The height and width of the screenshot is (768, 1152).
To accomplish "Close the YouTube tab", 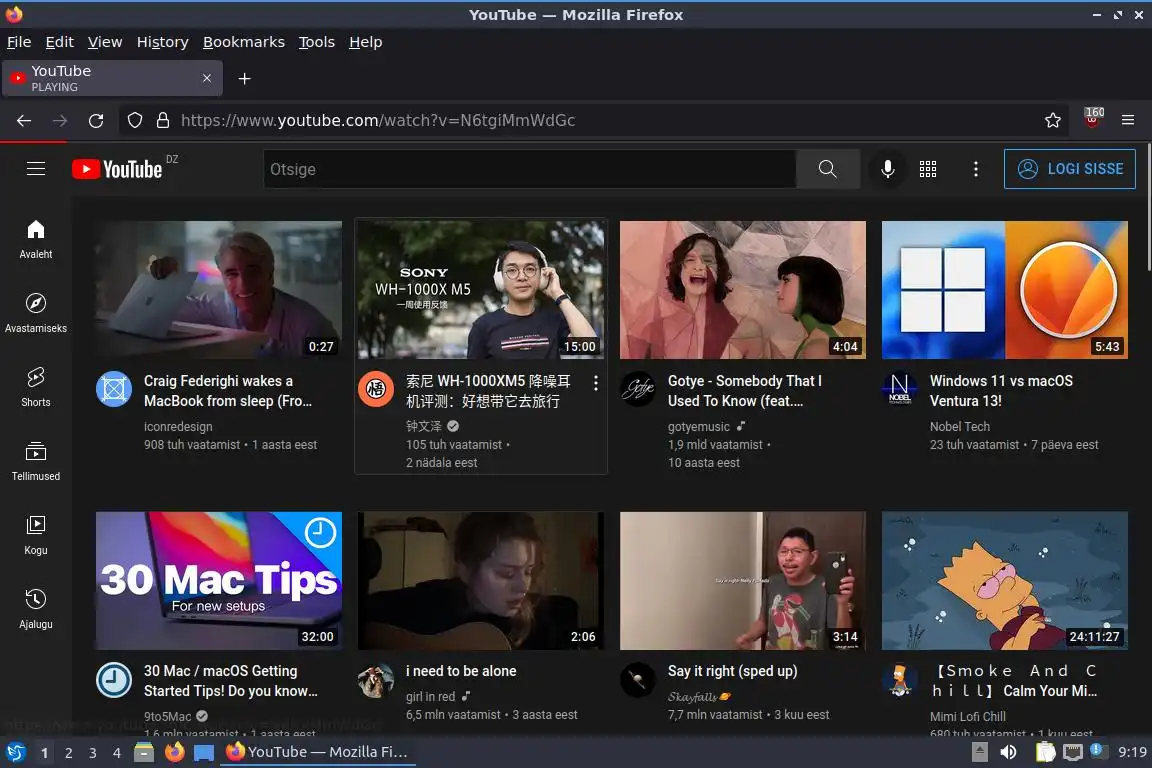I will click(x=207, y=78).
